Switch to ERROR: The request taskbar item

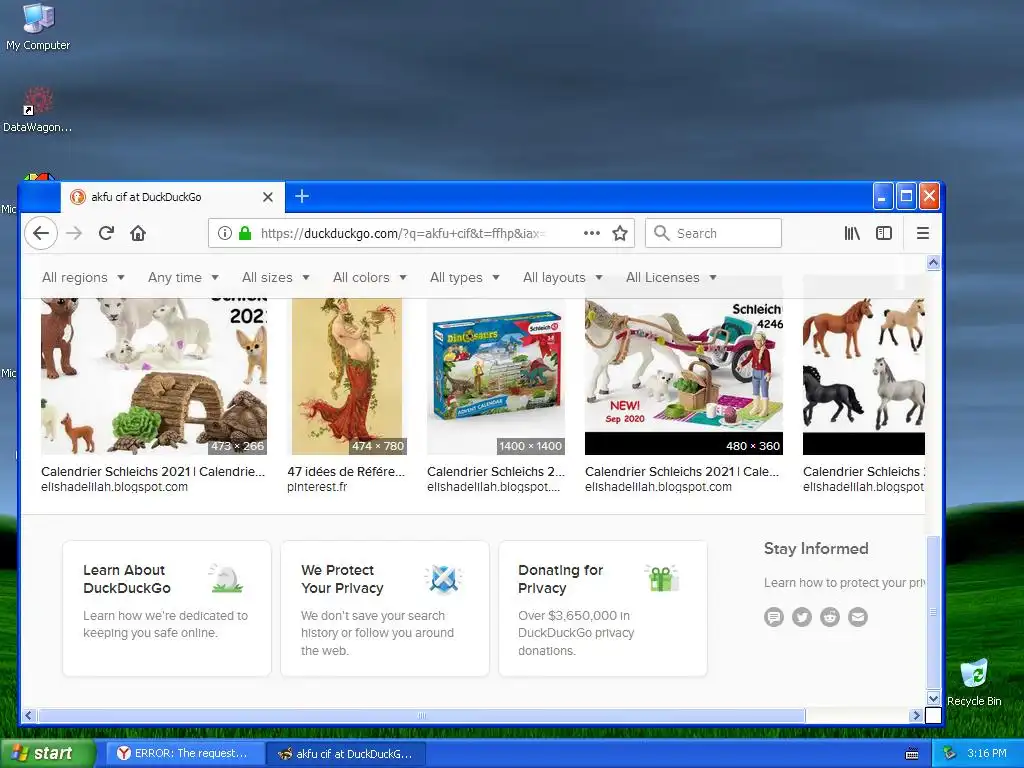pyautogui.click(x=185, y=753)
